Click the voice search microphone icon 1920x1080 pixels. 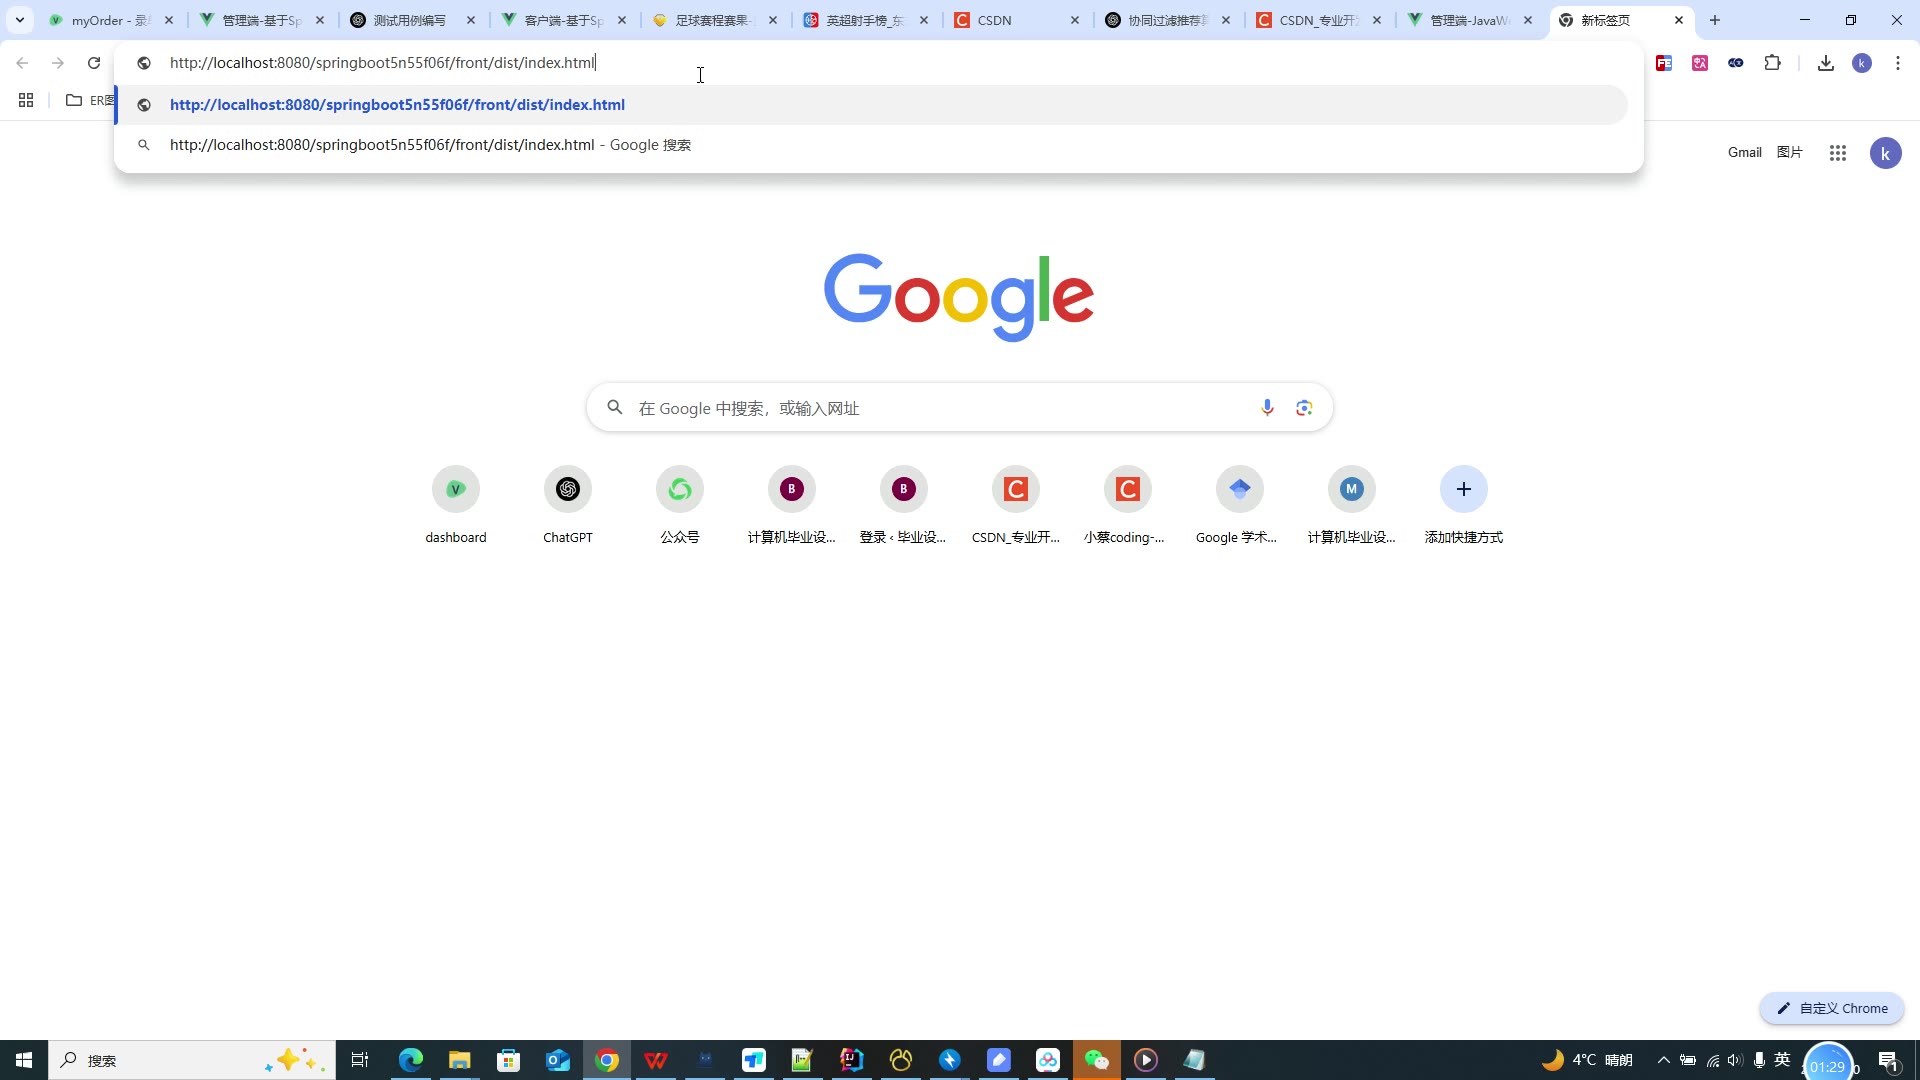pos(1267,408)
